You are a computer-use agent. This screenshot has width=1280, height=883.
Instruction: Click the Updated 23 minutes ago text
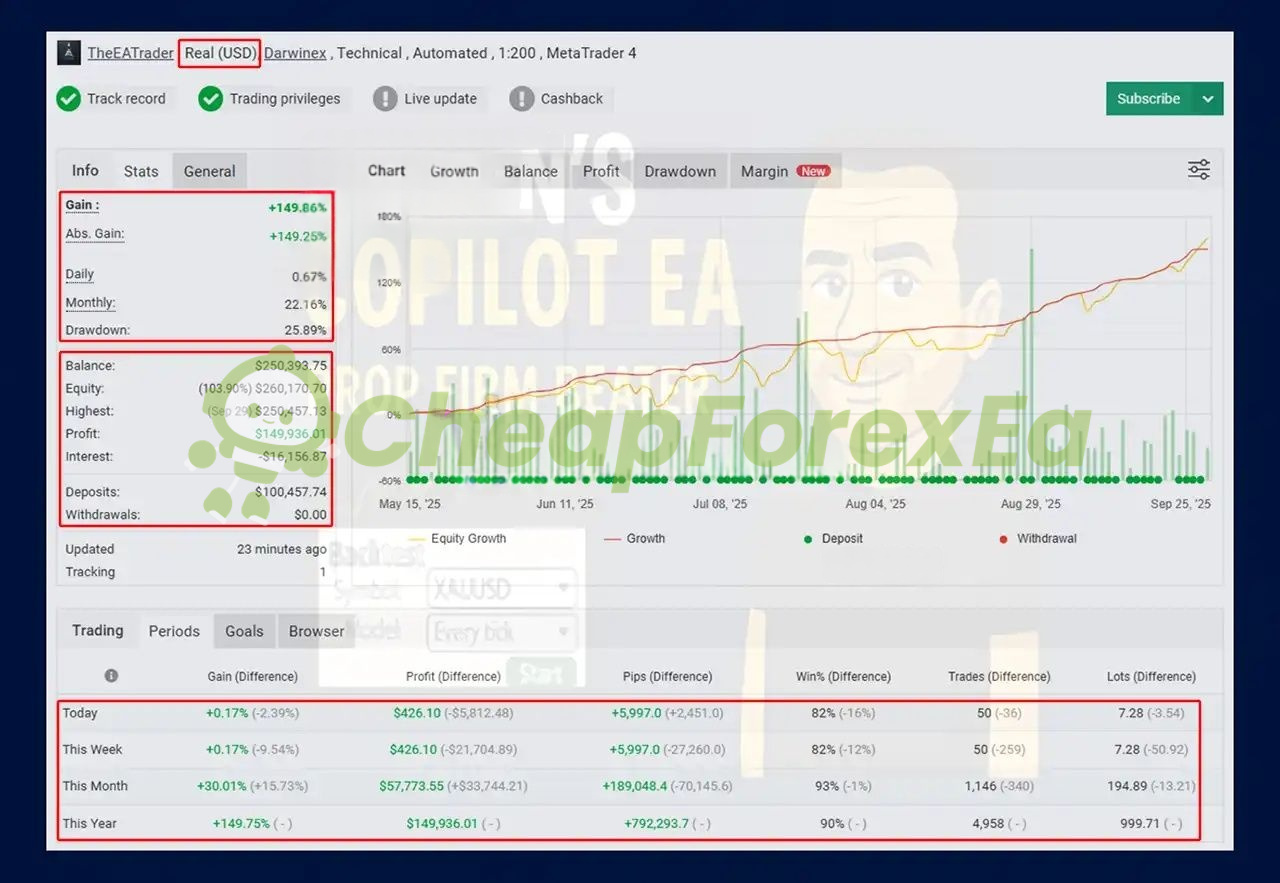[281, 549]
